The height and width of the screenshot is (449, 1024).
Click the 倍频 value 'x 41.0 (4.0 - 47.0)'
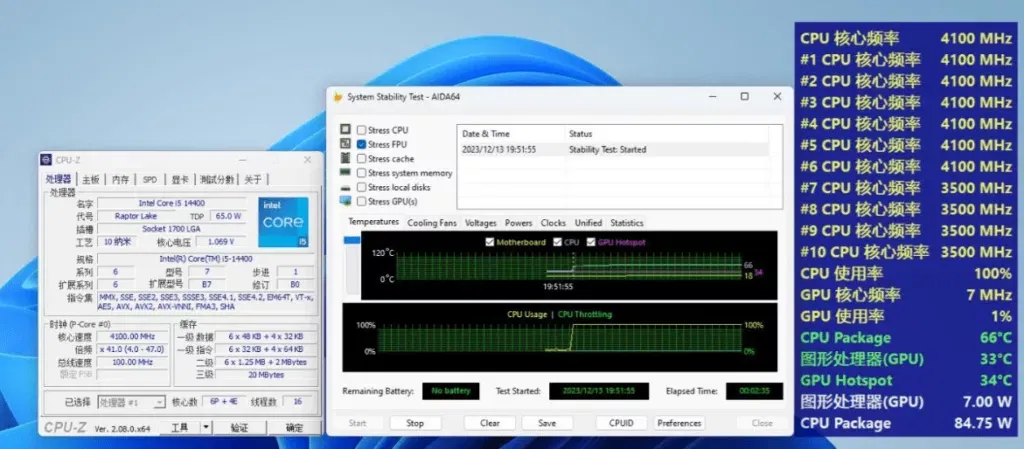click(x=134, y=349)
